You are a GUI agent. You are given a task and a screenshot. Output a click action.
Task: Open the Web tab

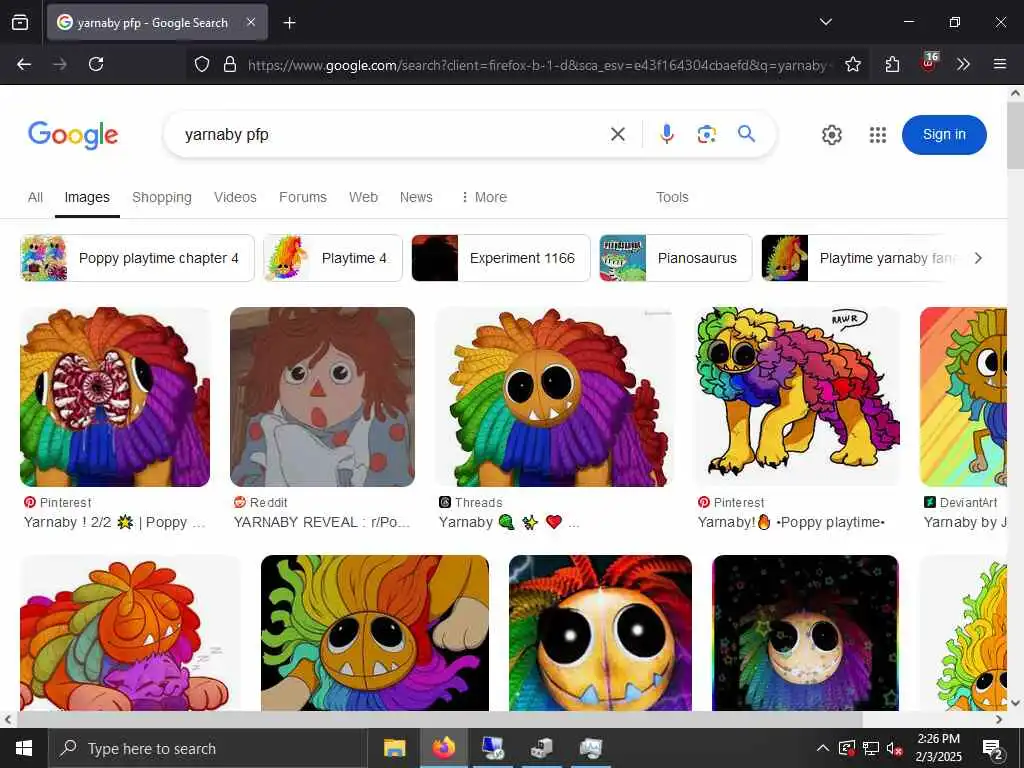click(x=363, y=197)
